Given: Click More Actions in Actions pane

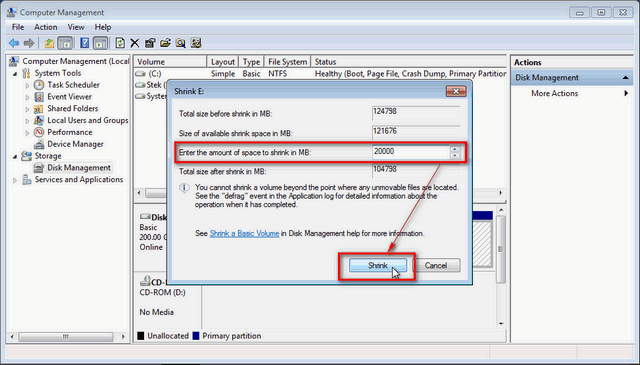Looking at the screenshot, I should [x=554, y=93].
